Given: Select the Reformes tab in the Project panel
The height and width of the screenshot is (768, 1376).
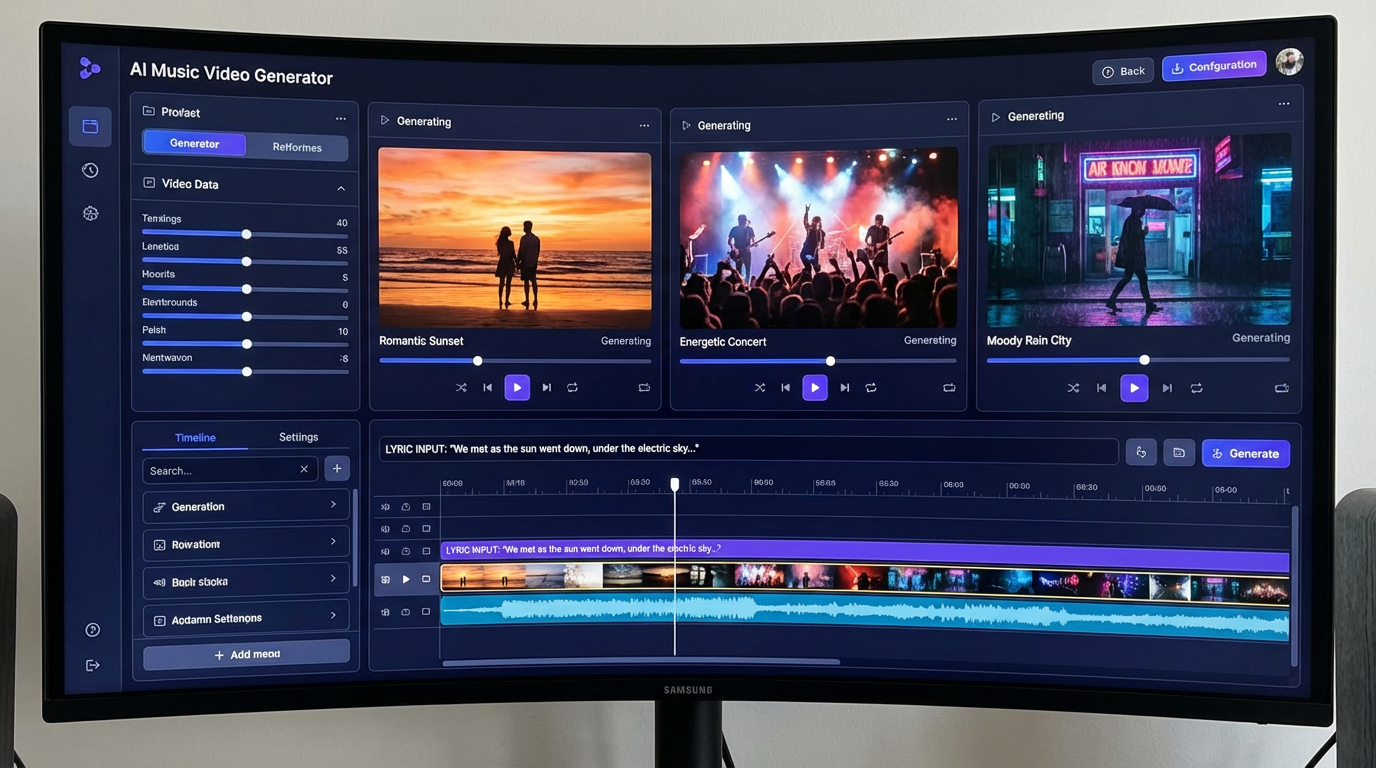Looking at the screenshot, I should point(296,146).
